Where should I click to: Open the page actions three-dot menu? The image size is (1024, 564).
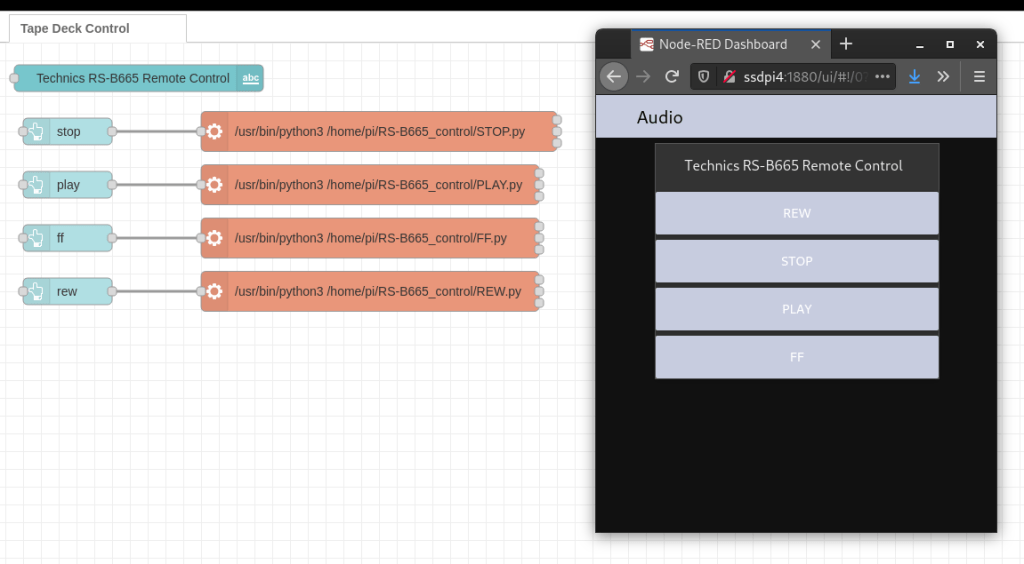tap(881, 76)
